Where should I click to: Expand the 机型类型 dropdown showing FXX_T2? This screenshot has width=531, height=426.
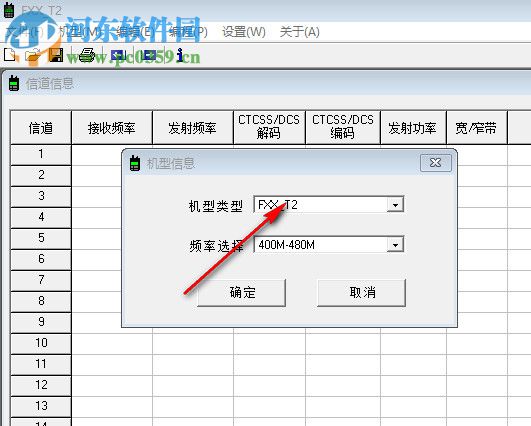[395, 205]
